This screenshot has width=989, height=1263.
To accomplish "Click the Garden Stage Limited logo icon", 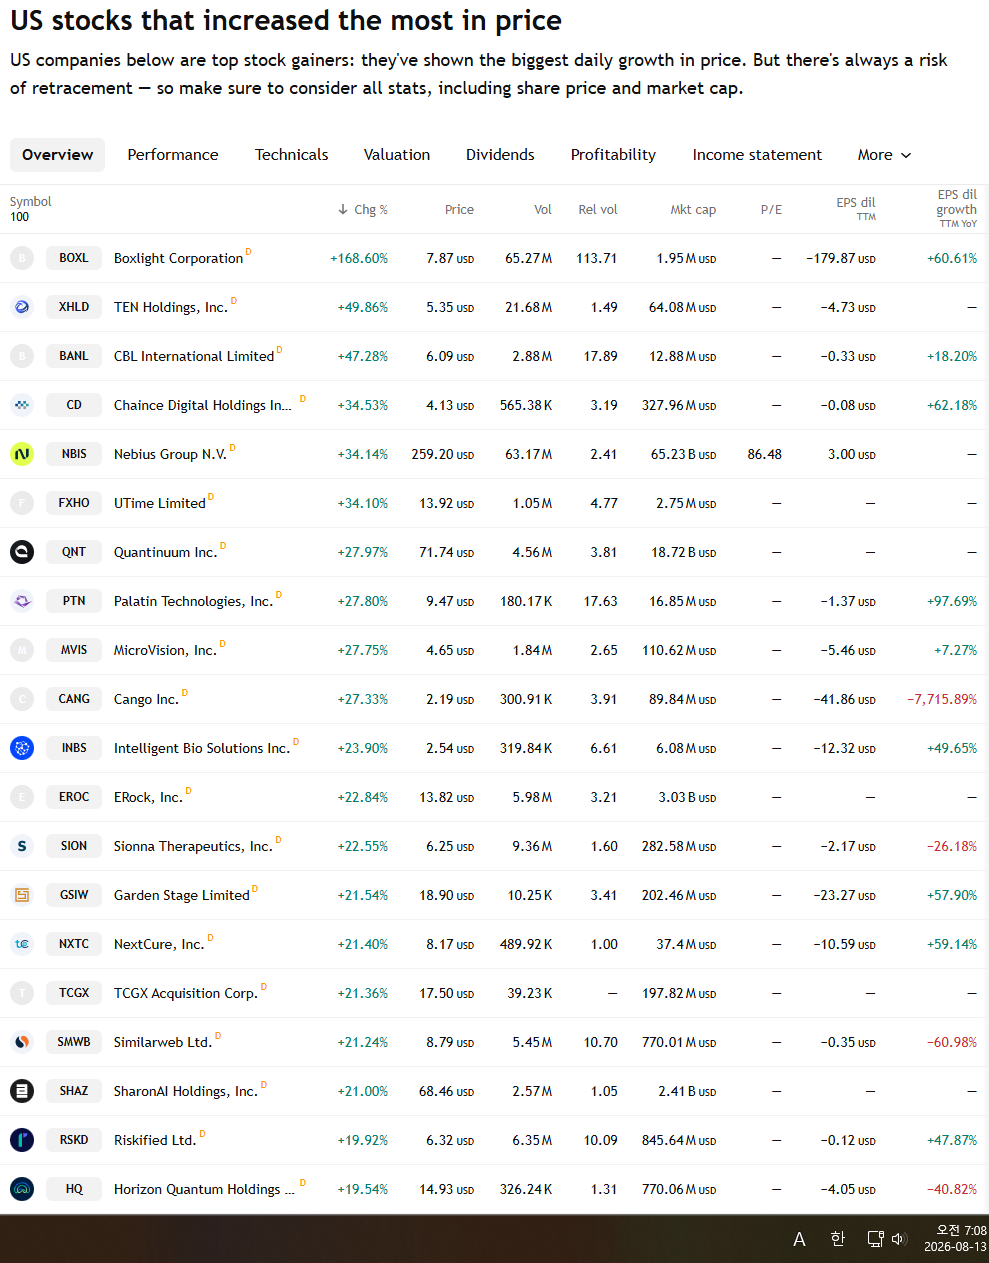I will point(22,895).
